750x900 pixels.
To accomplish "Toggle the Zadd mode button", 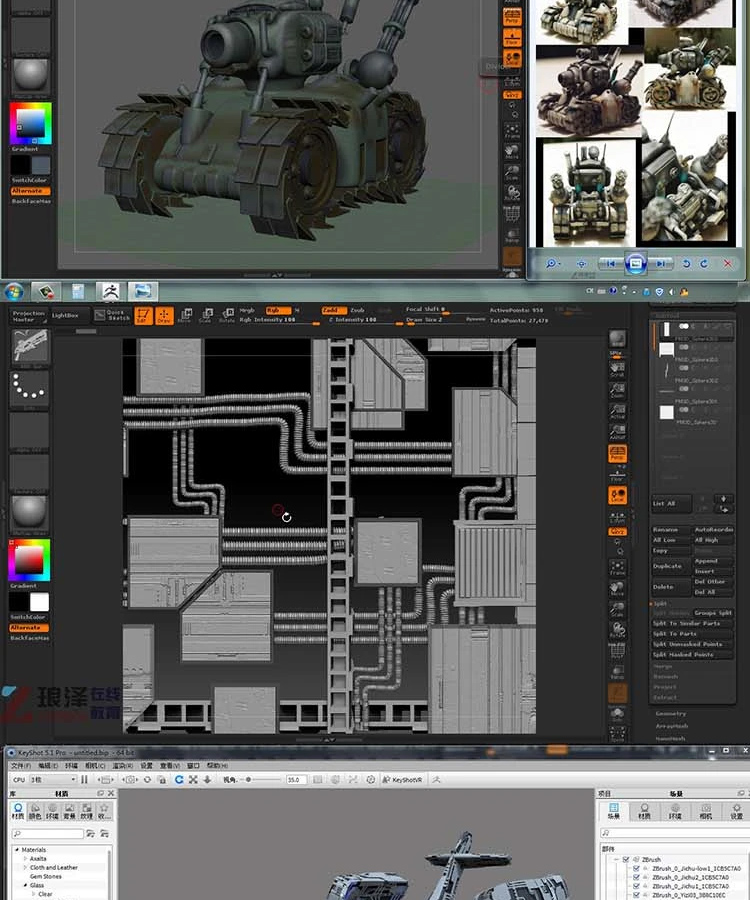I will point(333,310).
